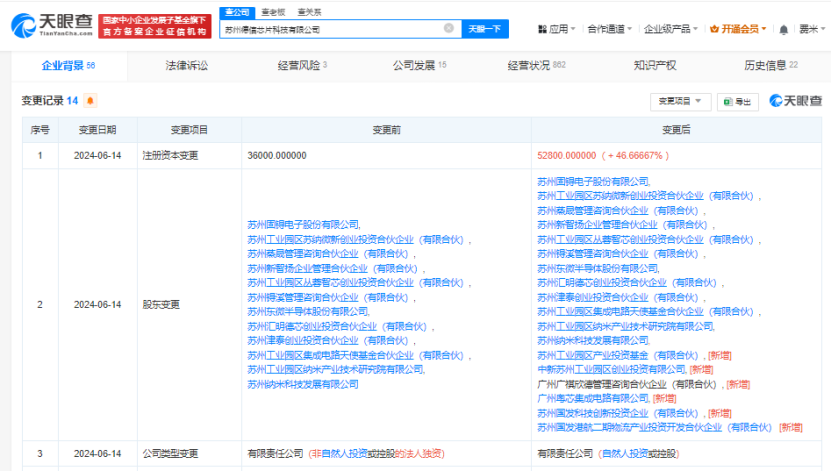Expand the 应用 menu

556,29
